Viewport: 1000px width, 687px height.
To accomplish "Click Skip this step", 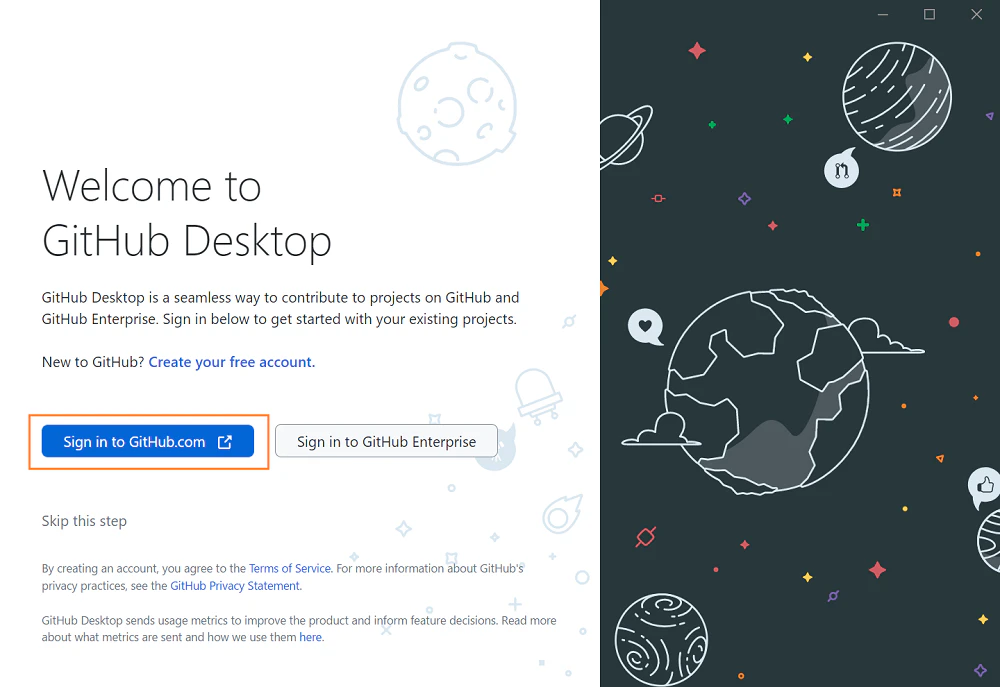I will [84, 521].
